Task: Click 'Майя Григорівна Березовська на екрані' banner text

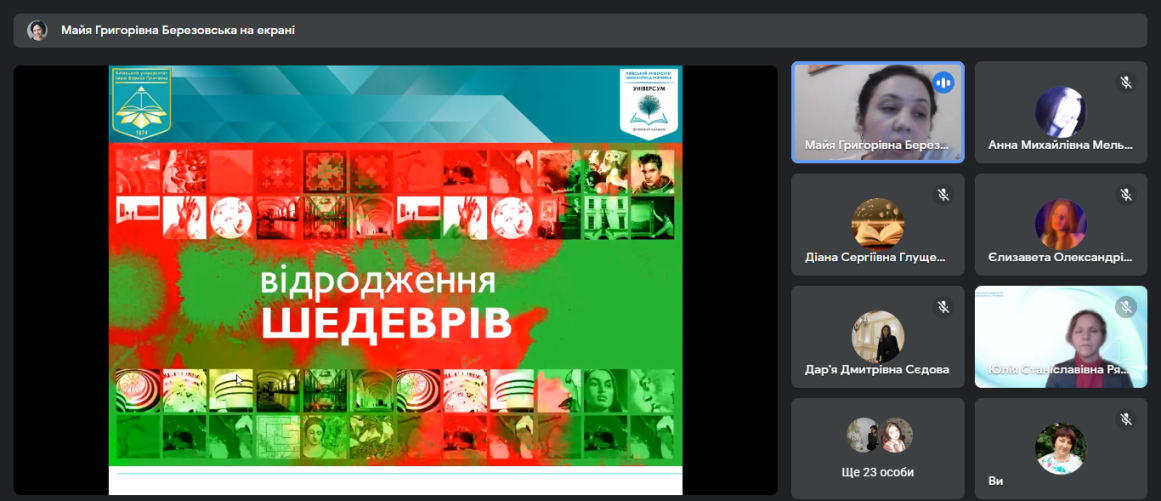Action: point(178,30)
